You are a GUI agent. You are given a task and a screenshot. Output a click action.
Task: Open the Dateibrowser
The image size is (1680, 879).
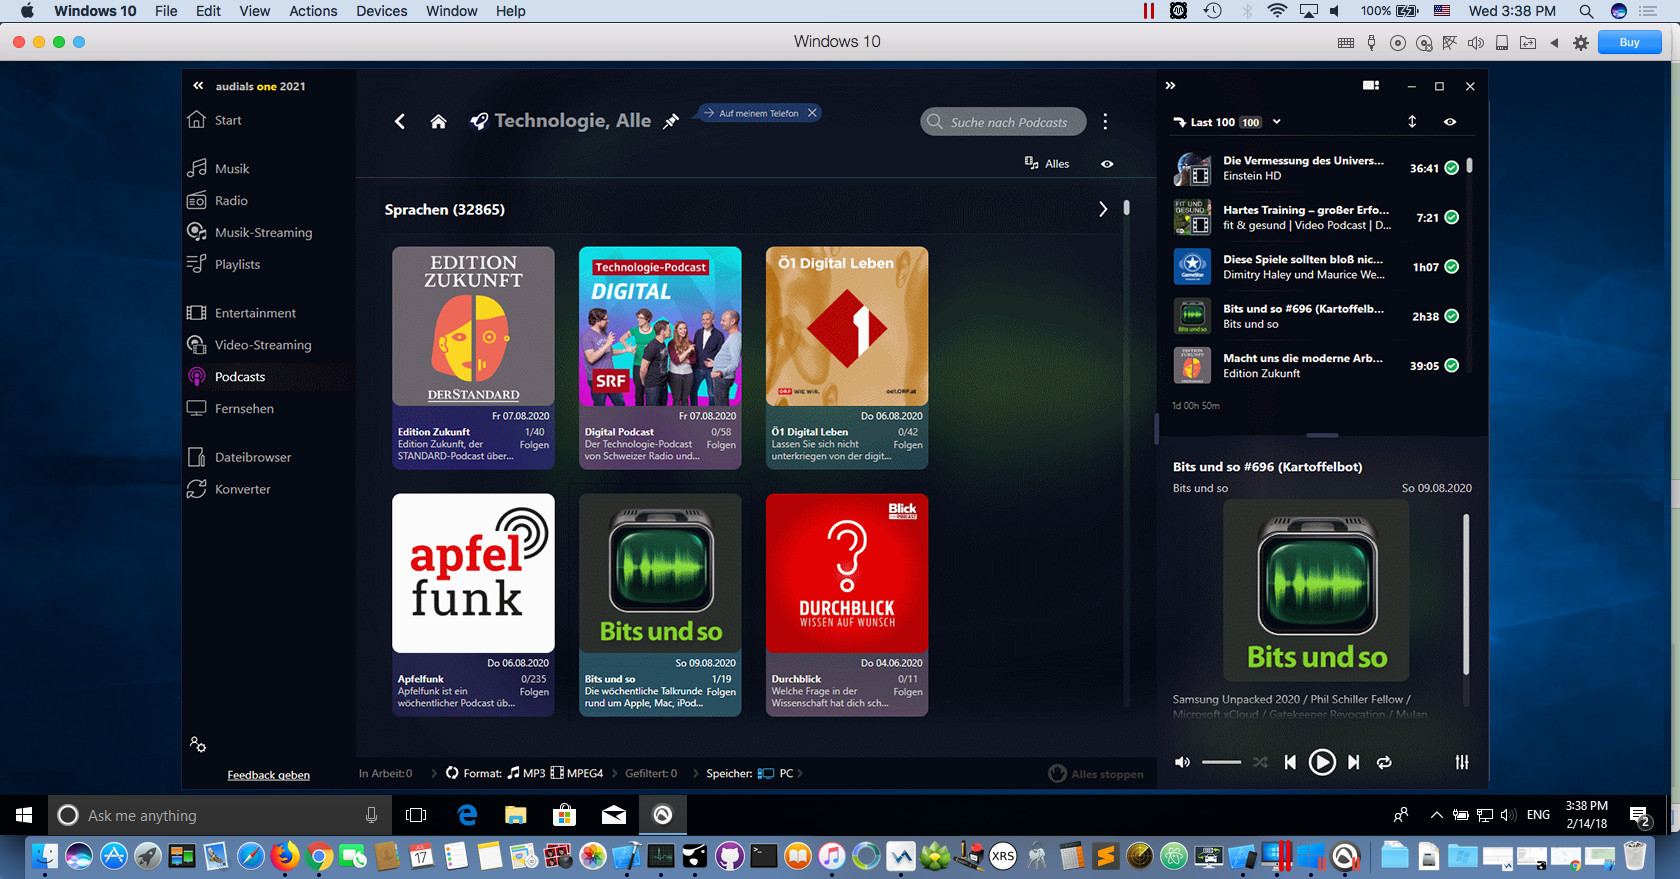[x=252, y=457]
